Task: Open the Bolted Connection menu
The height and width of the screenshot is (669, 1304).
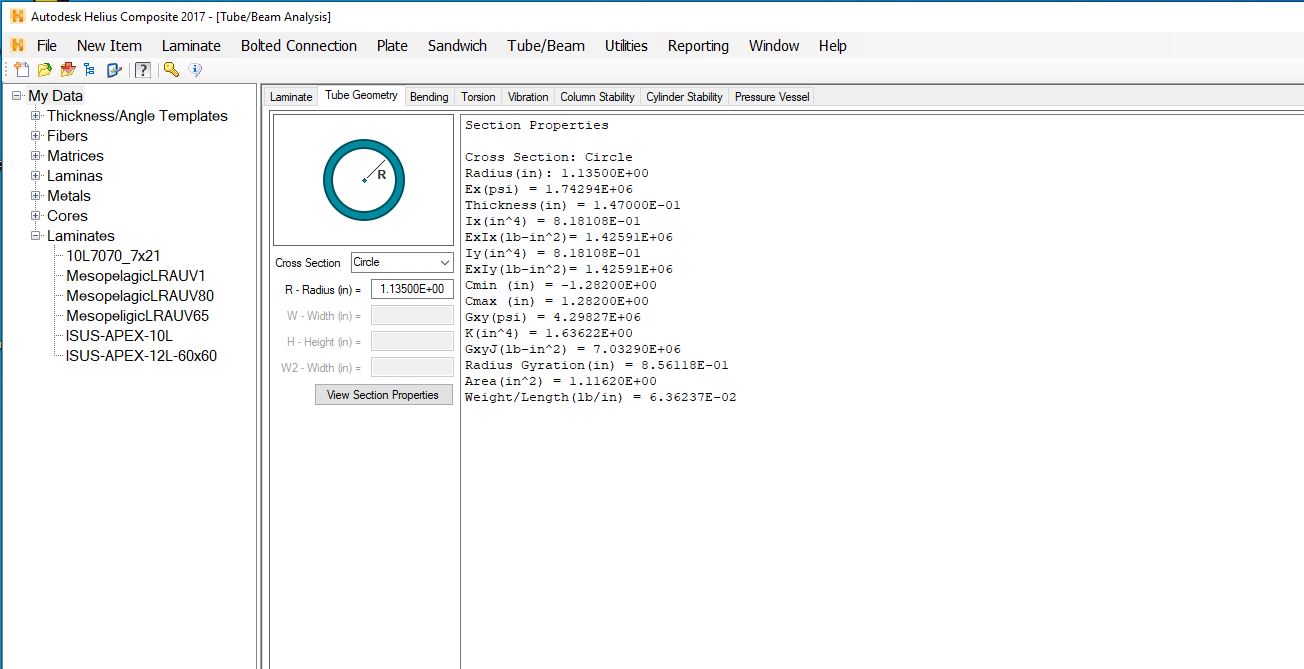Action: click(x=299, y=45)
